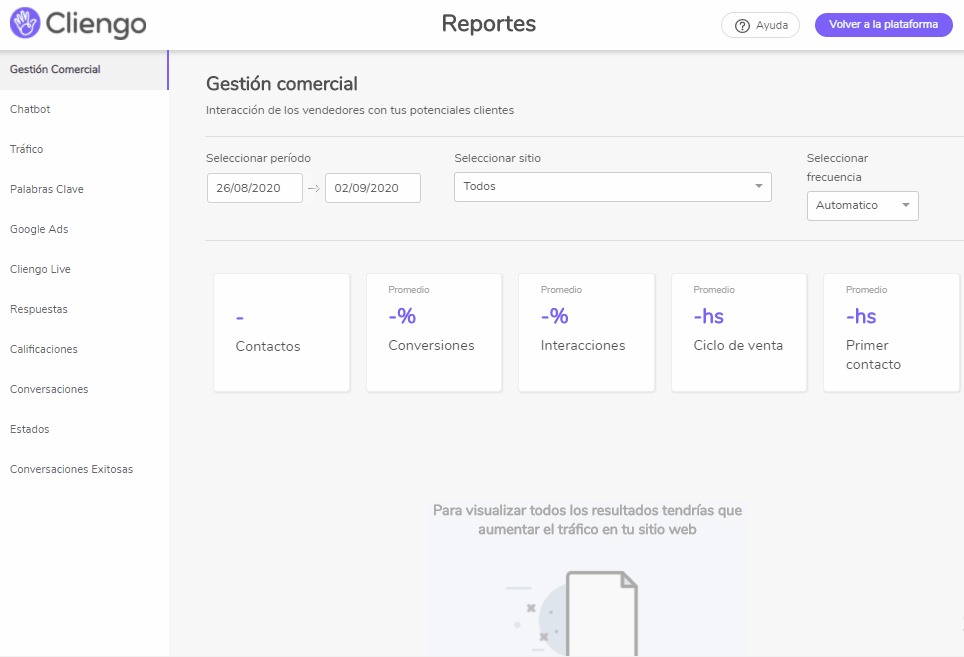The width and height of the screenshot is (964, 657).
Task: Click the Primer contacto card
Action: tap(891, 332)
